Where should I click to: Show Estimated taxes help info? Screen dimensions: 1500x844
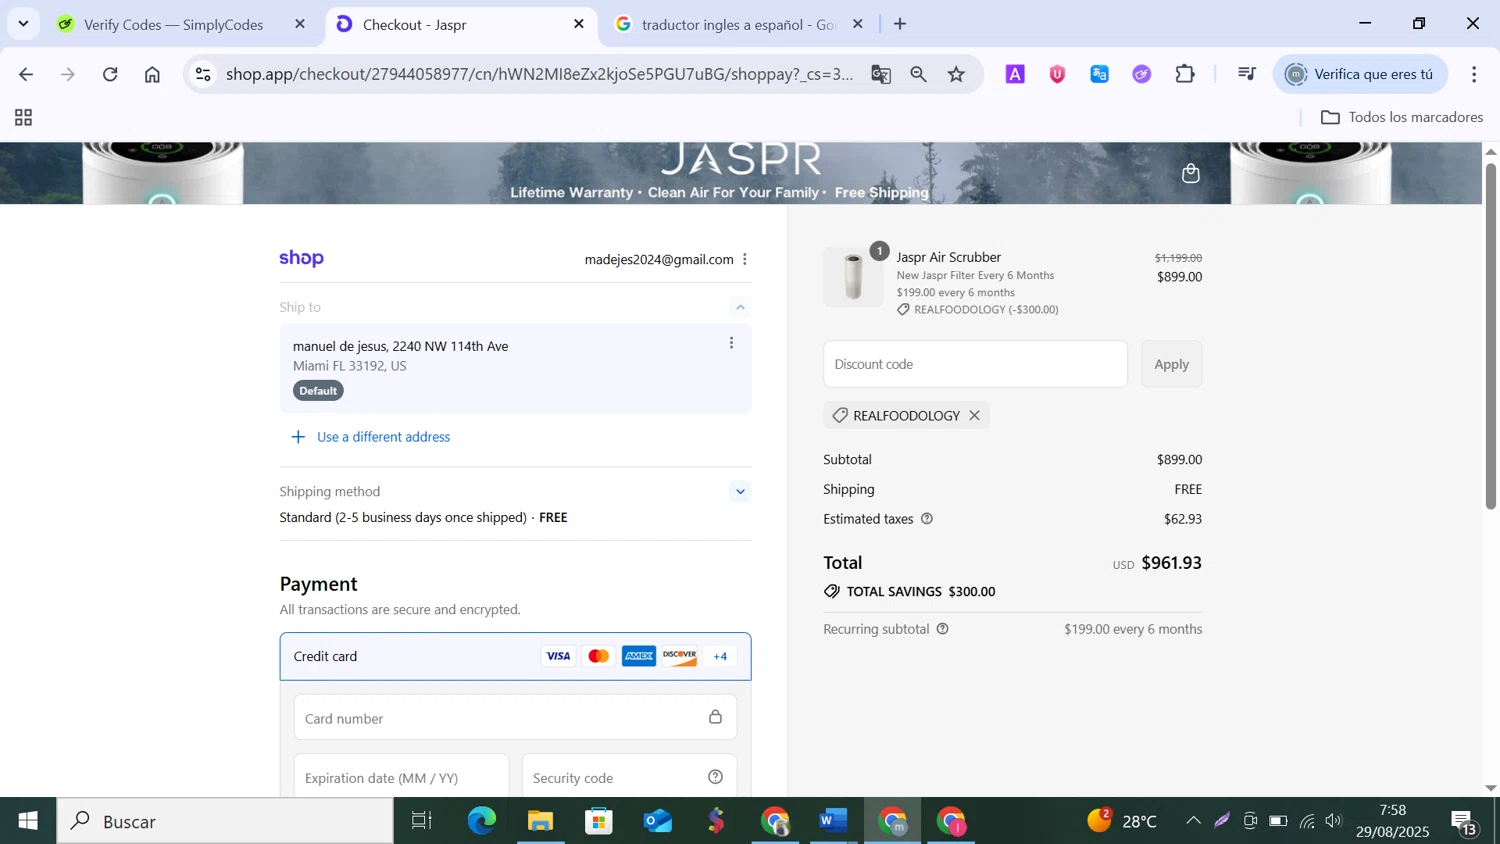click(x=927, y=519)
